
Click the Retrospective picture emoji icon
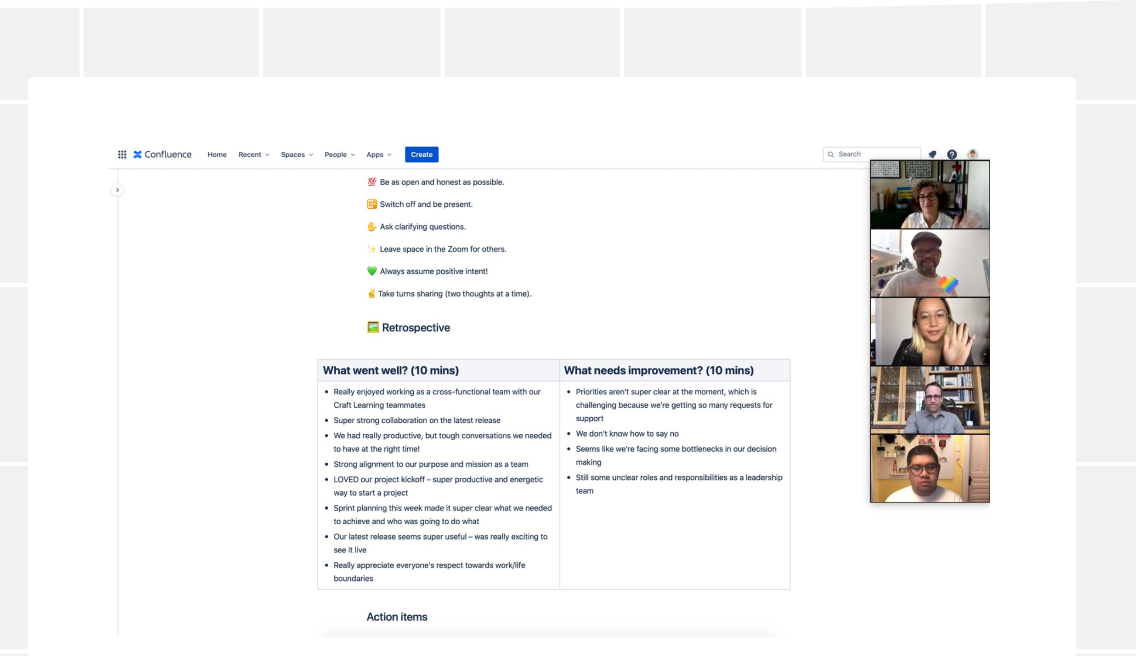(x=372, y=327)
